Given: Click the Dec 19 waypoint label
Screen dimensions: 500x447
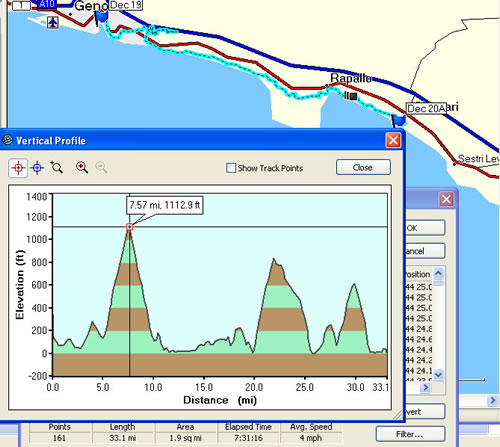Looking at the screenshot, I should [x=126, y=5].
